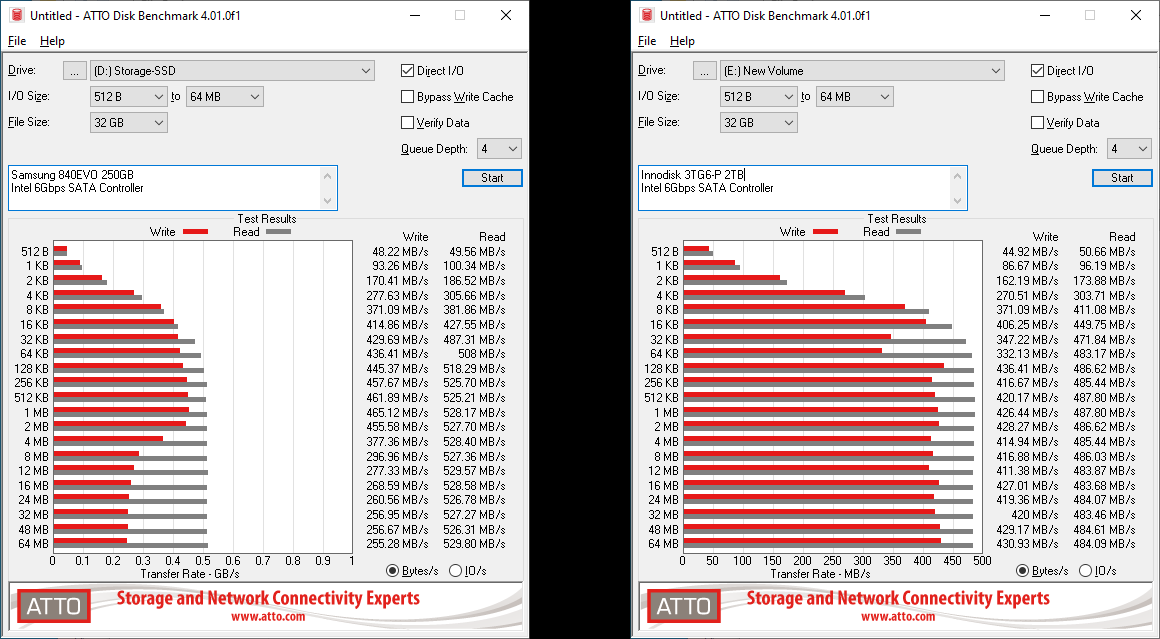Open Help menu in right window
This screenshot has height=639, width=1160.
[x=682, y=41]
